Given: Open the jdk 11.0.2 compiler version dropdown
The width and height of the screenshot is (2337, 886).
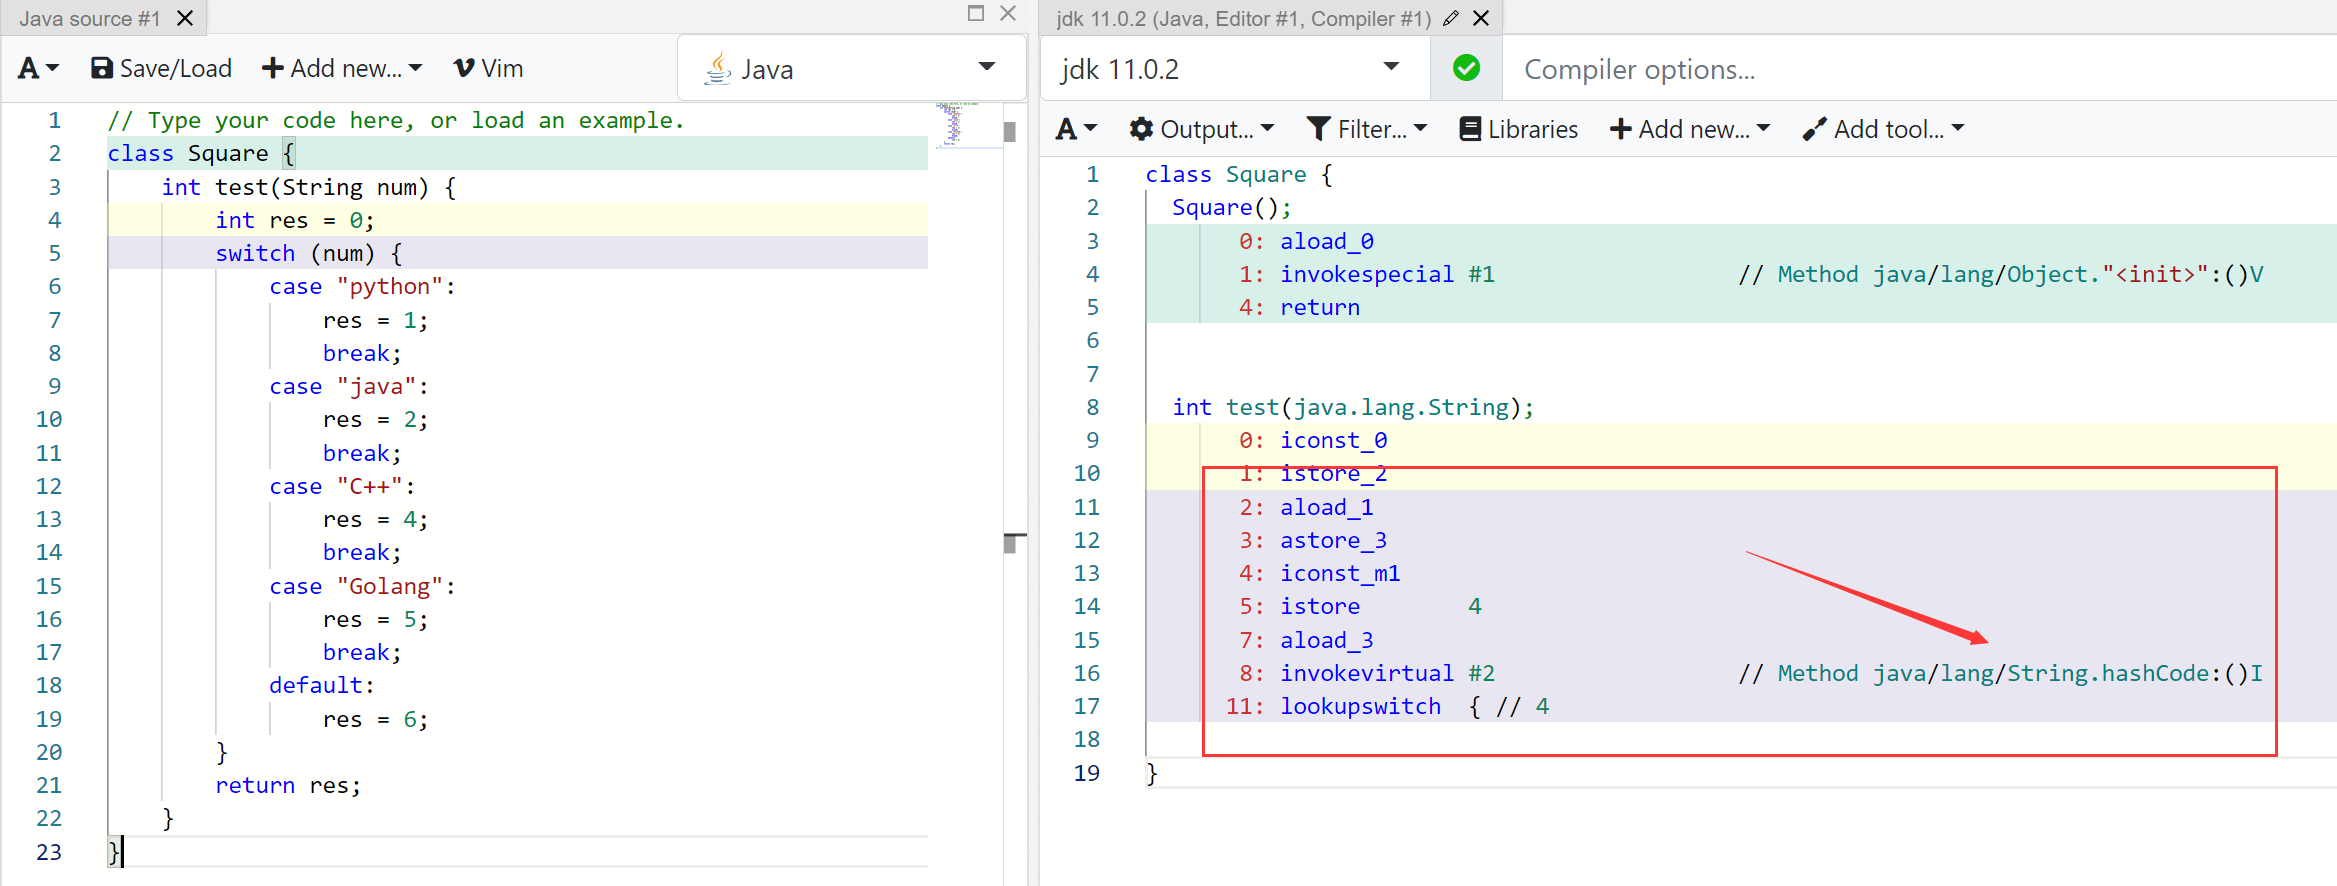Looking at the screenshot, I should coord(1235,68).
